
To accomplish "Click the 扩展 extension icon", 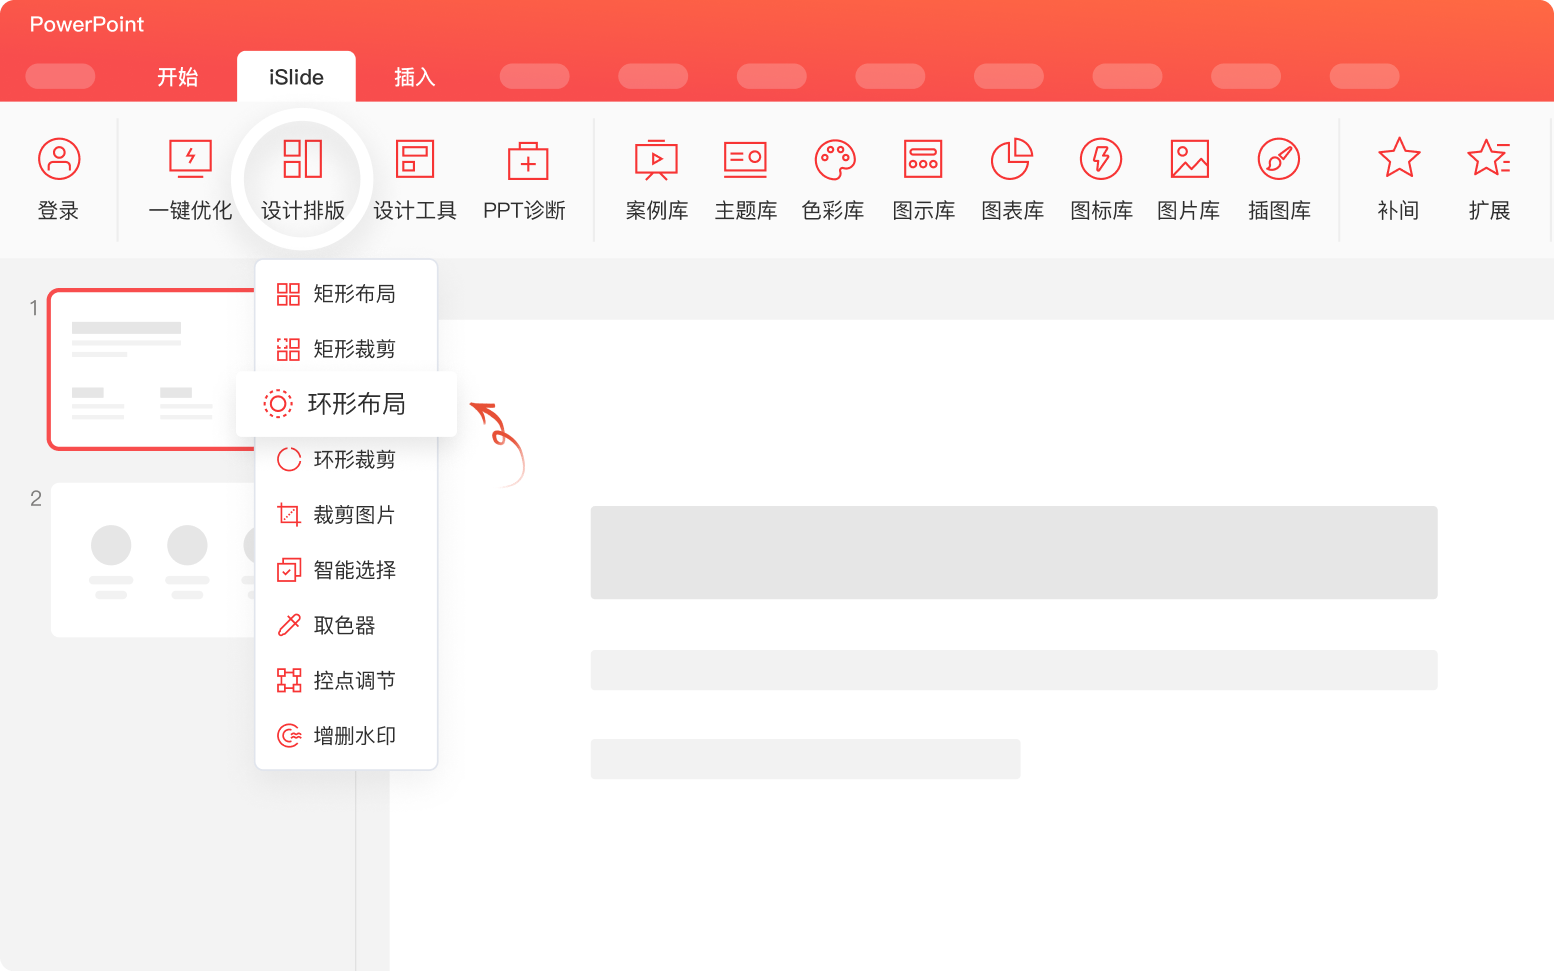I will [1489, 158].
